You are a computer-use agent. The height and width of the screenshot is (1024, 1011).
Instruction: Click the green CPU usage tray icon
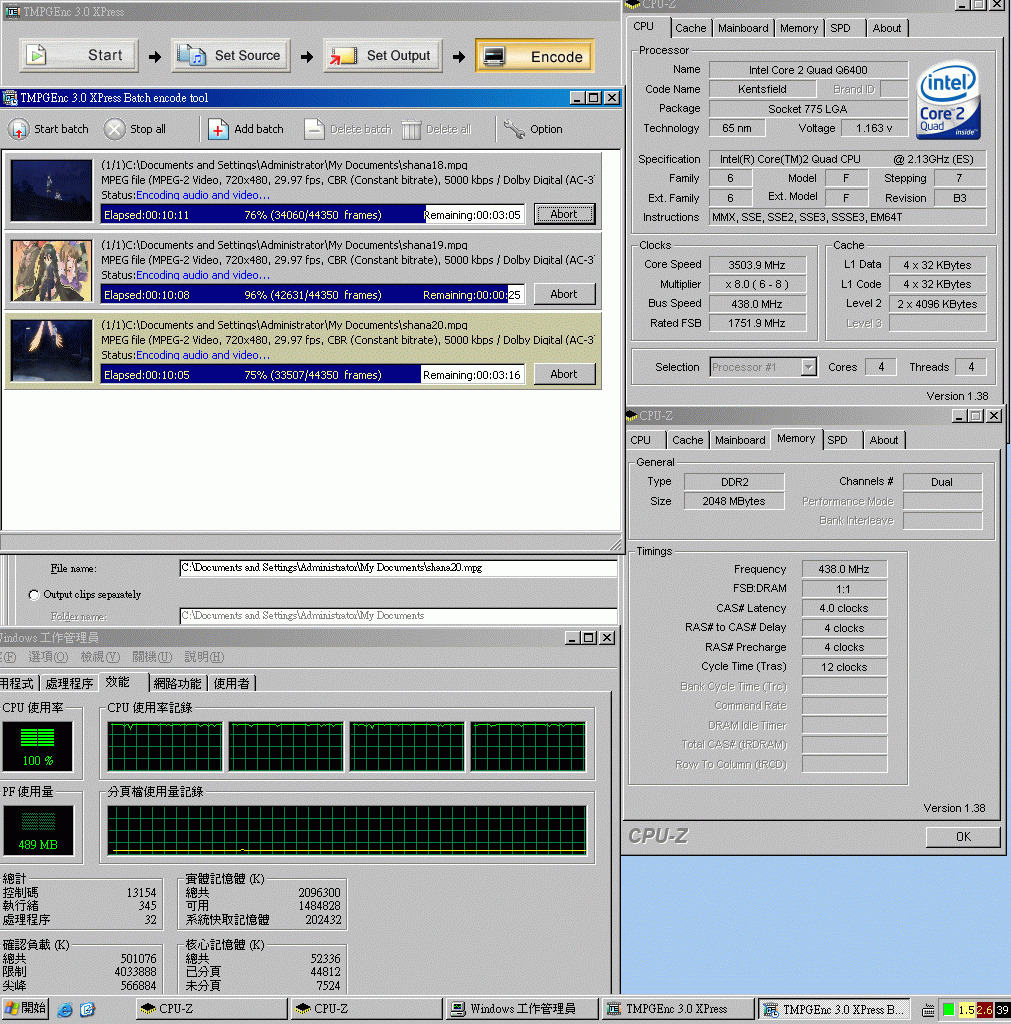coord(948,1010)
